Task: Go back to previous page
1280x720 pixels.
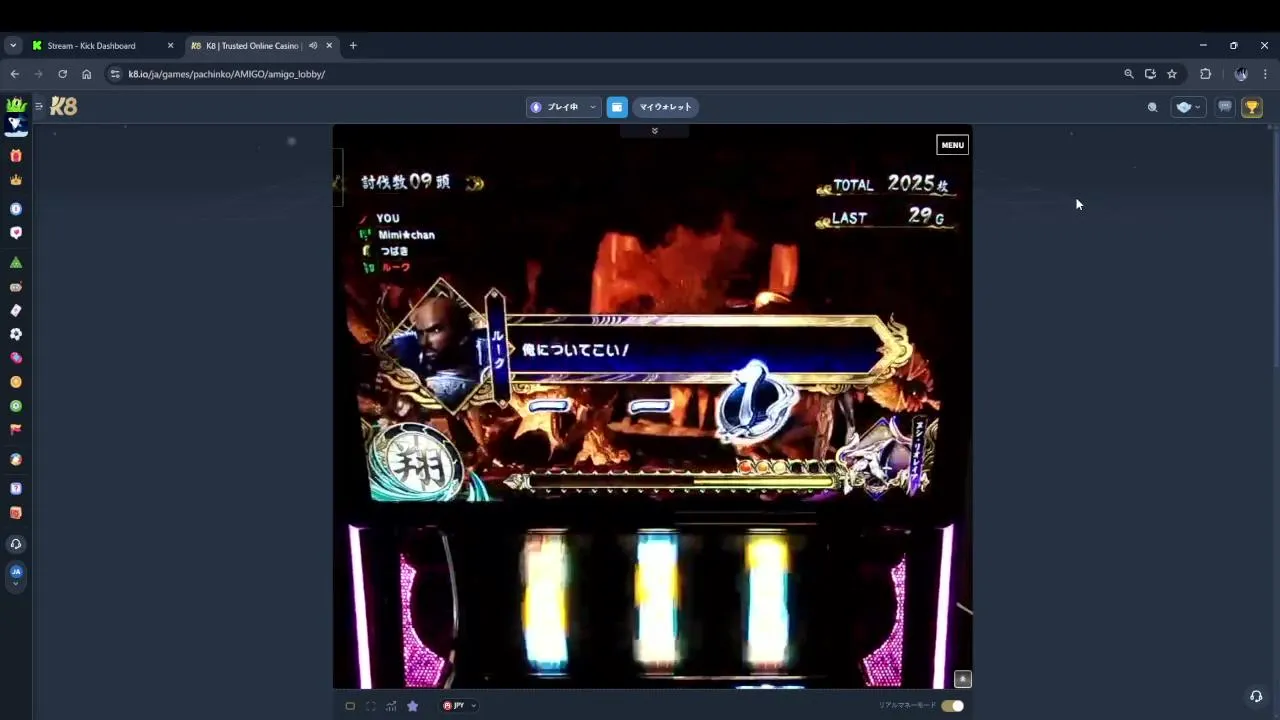Action: (14, 74)
